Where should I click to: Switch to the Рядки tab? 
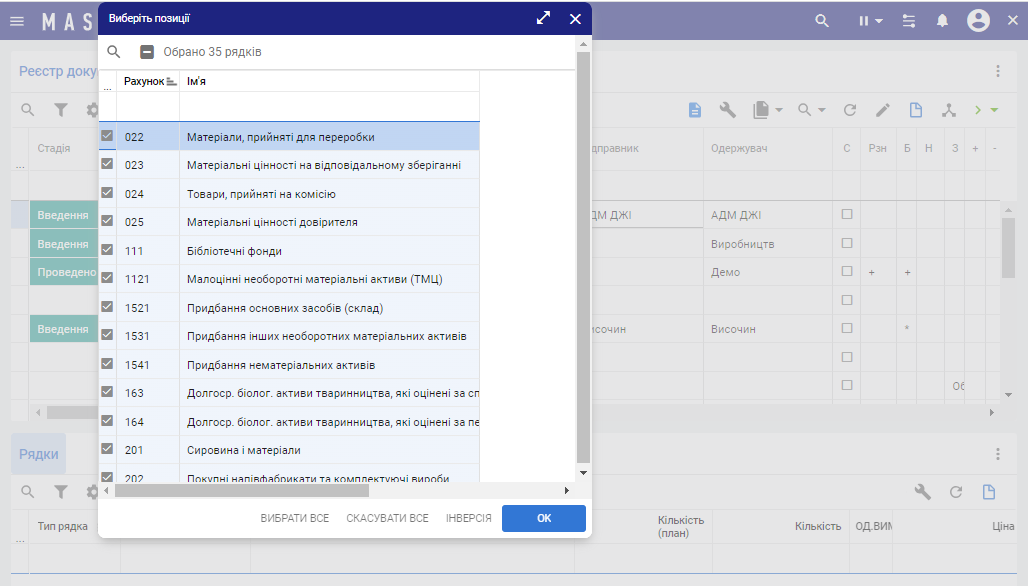[x=38, y=453]
